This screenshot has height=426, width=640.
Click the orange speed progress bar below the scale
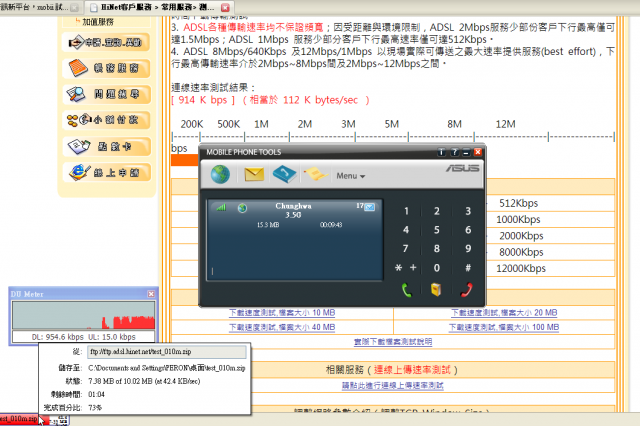(185, 160)
